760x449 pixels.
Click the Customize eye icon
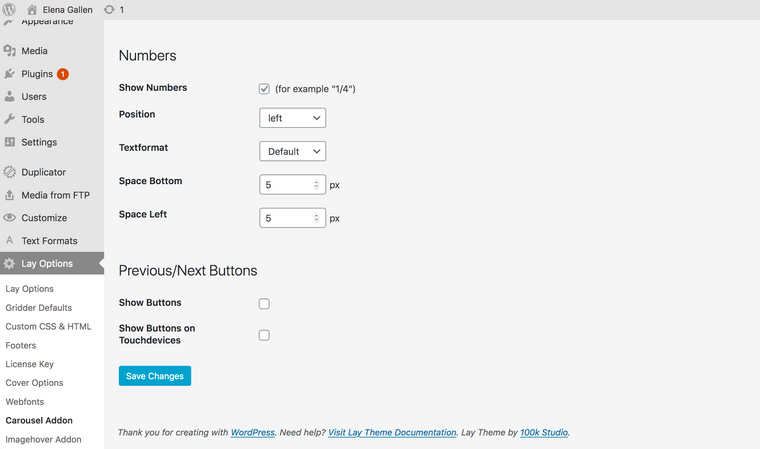pyautogui.click(x=10, y=218)
